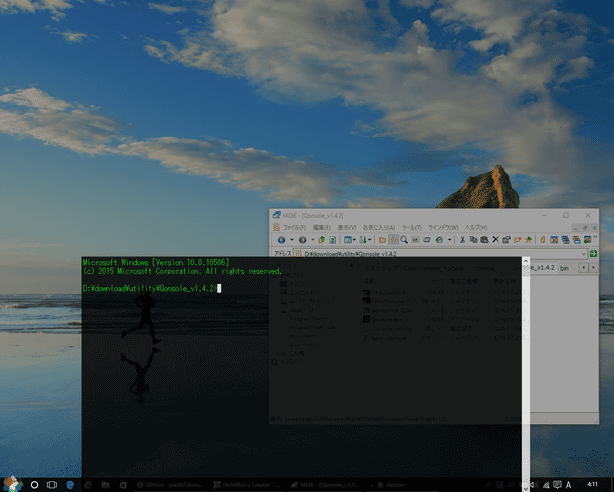Switch to the Qonsole_v1.4.2 folder tab
Image resolution: width=614 pixels, height=492 pixels.
coord(543,268)
